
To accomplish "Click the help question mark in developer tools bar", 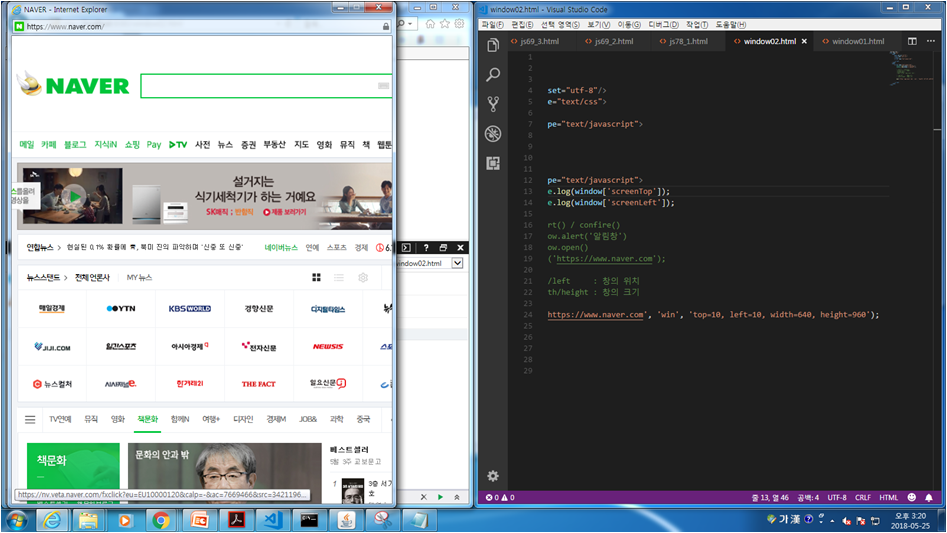I will tap(426, 247).
